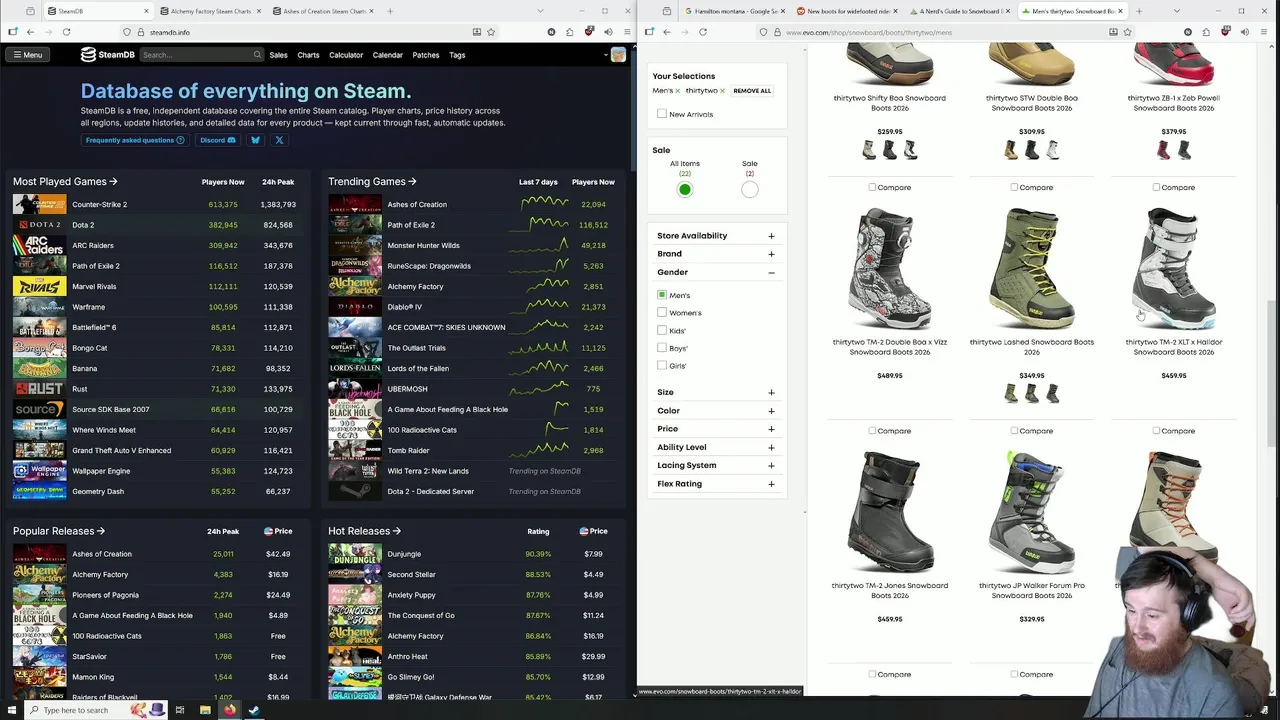
Task: Click the Counter-Strike 2 game icon
Action: coord(39,204)
